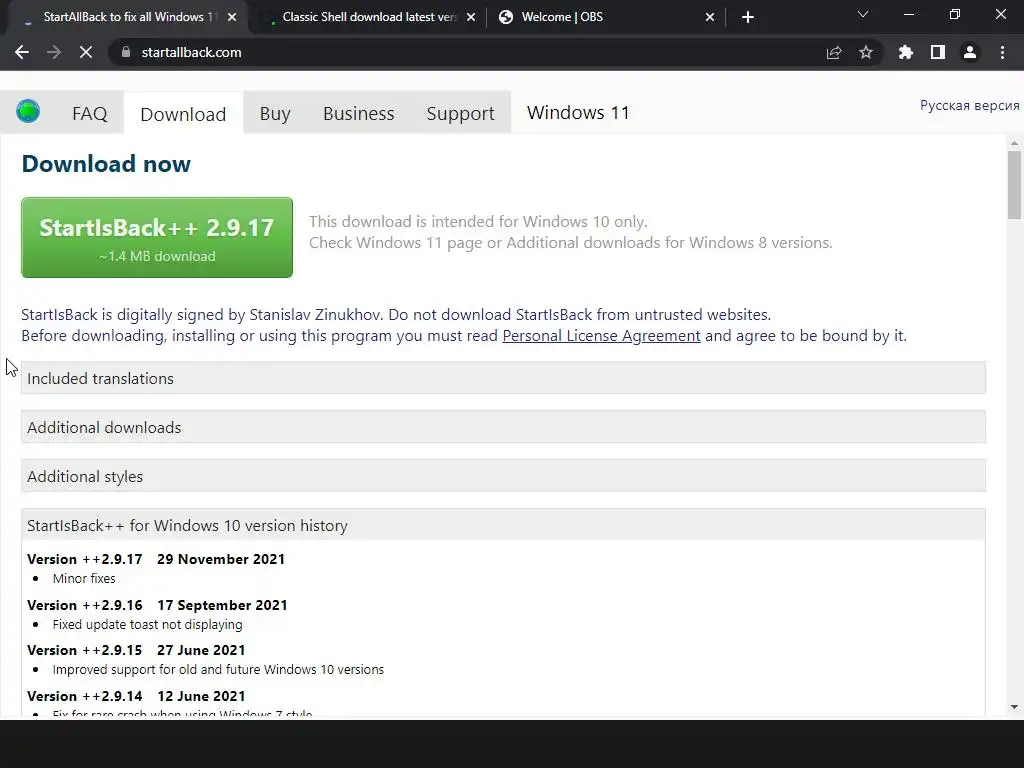Close the Welcome OBS tab
Viewport: 1024px width, 768px height.
pyautogui.click(x=710, y=18)
